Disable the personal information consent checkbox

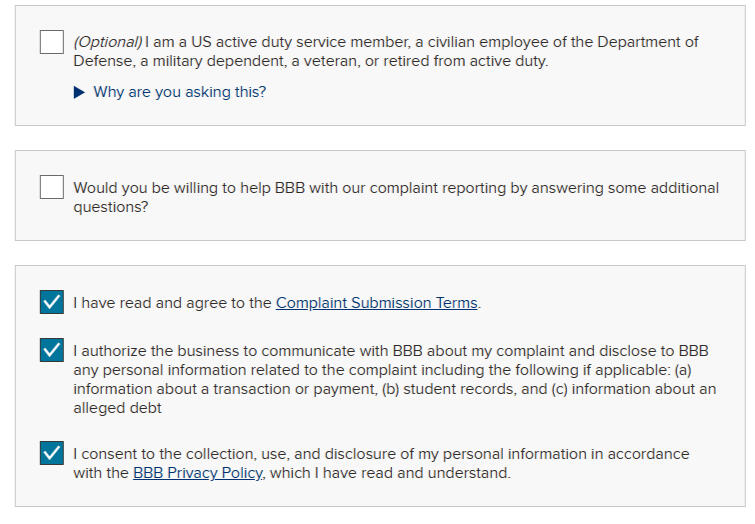pos(52,453)
